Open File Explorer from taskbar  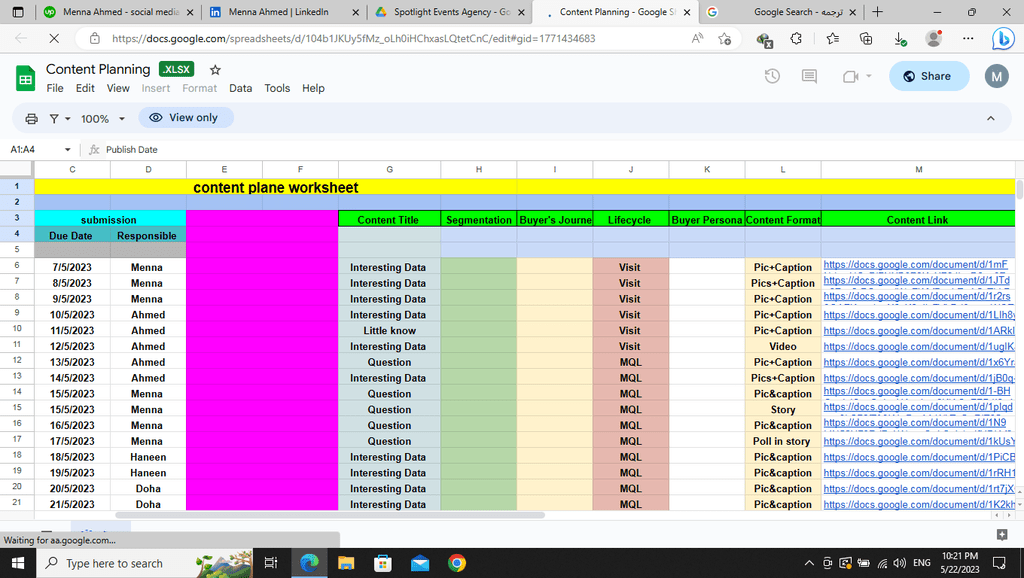click(x=345, y=563)
